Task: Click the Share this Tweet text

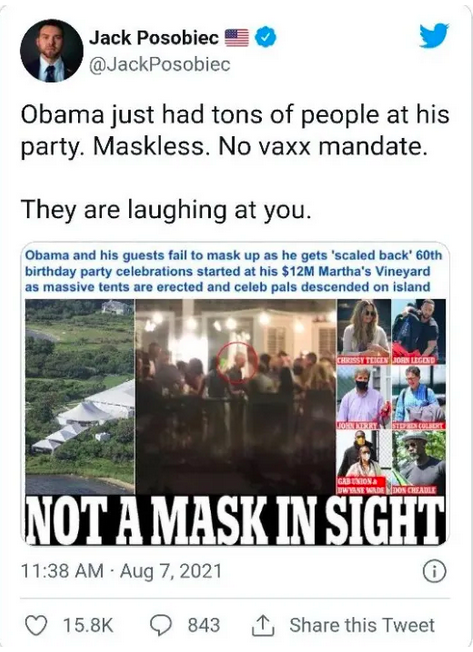Action: point(362,625)
